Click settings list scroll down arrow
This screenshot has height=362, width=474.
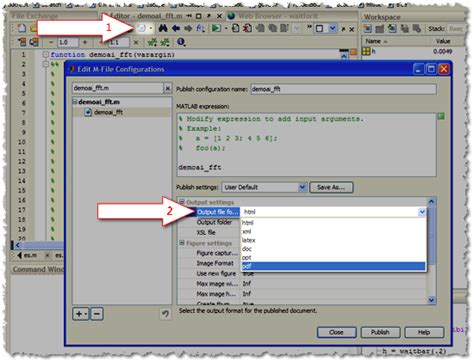click(431, 300)
